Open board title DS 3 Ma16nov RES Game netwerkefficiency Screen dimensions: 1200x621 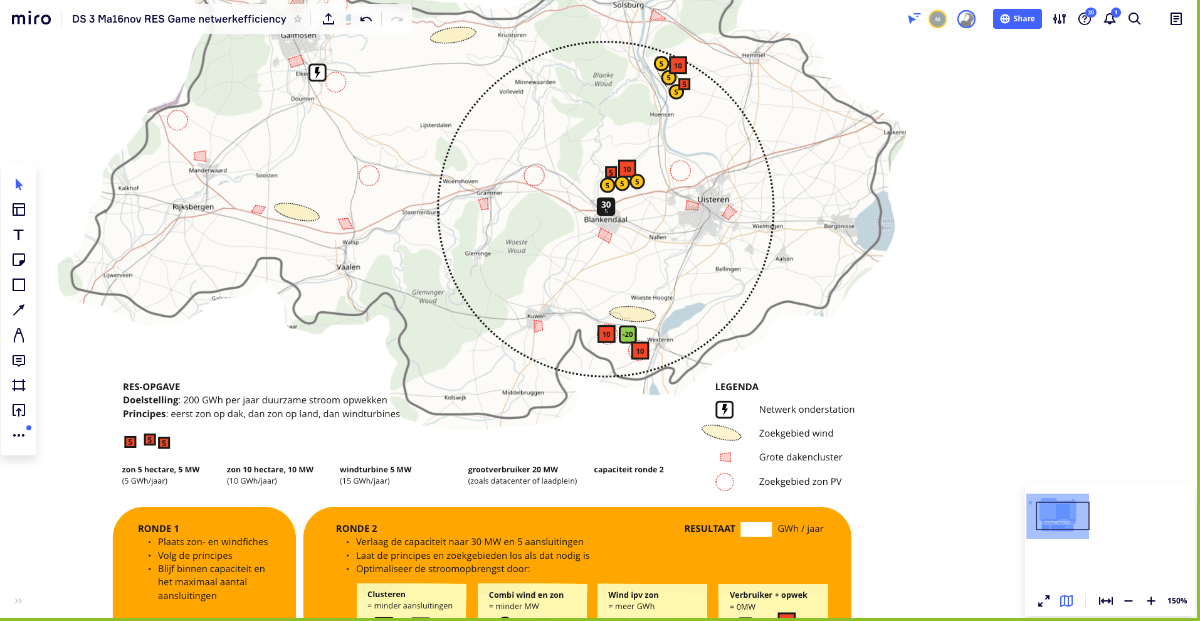pos(179,19)
